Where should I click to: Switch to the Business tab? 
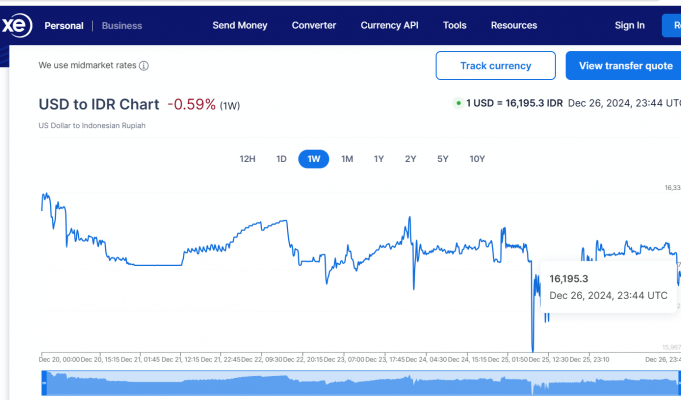point(122,25)
